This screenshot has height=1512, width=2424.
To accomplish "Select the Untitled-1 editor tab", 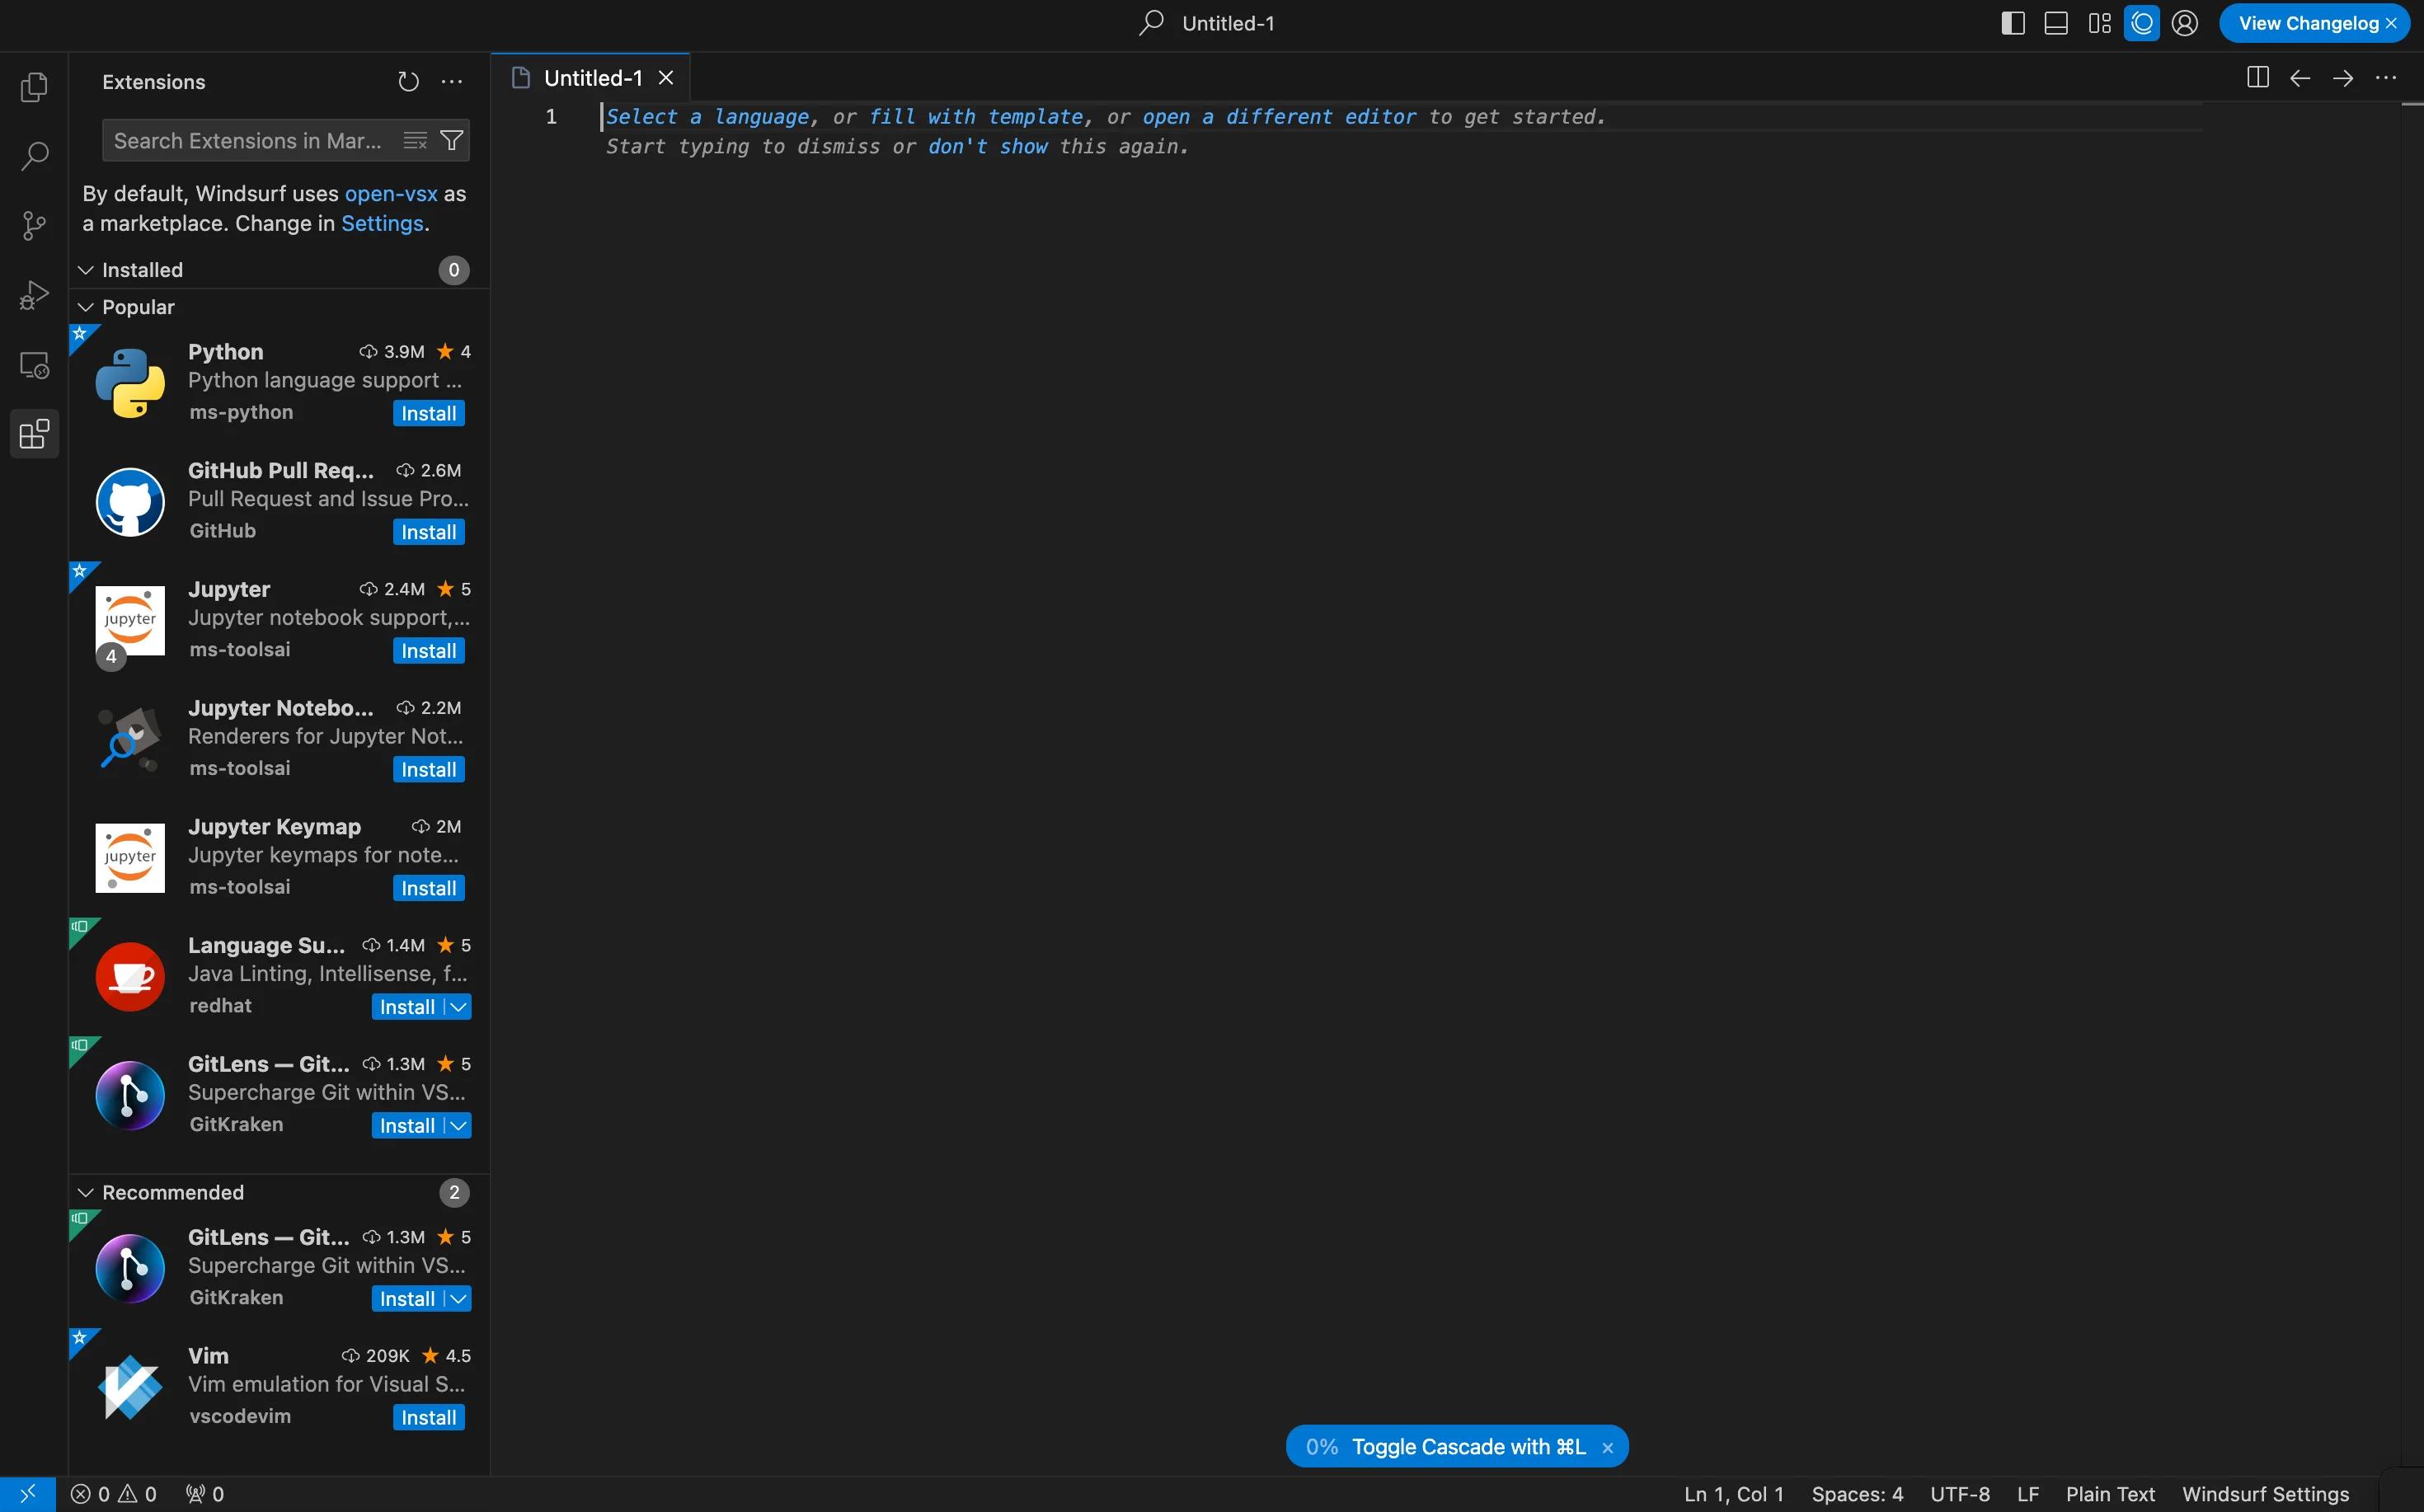I will pos(592,78).
